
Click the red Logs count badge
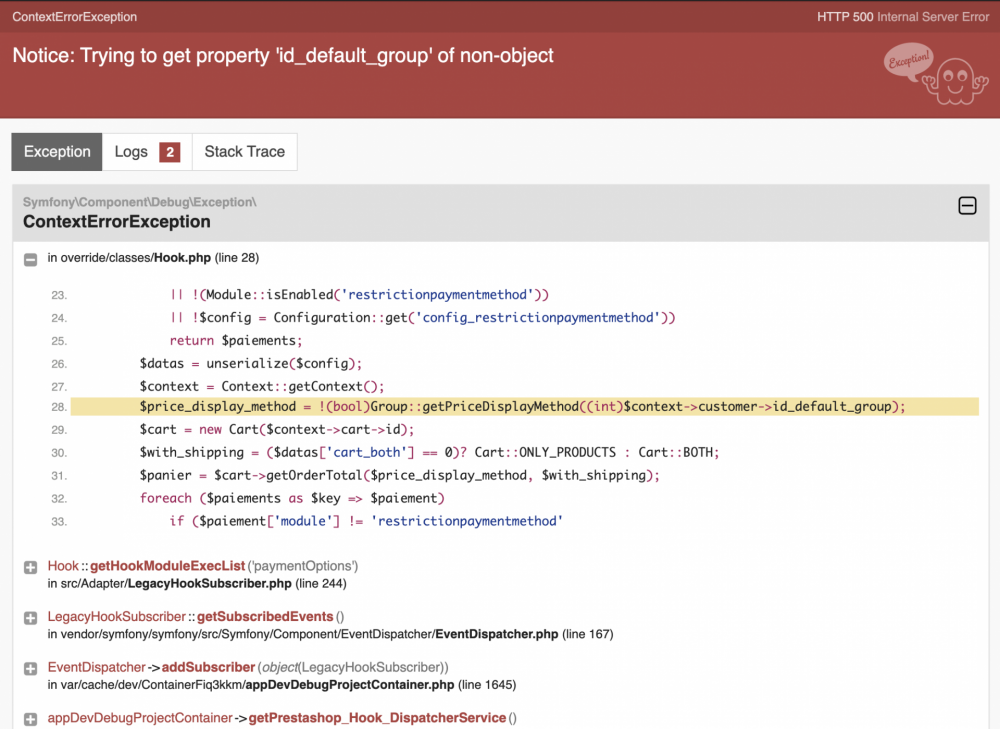pos(170,152)
